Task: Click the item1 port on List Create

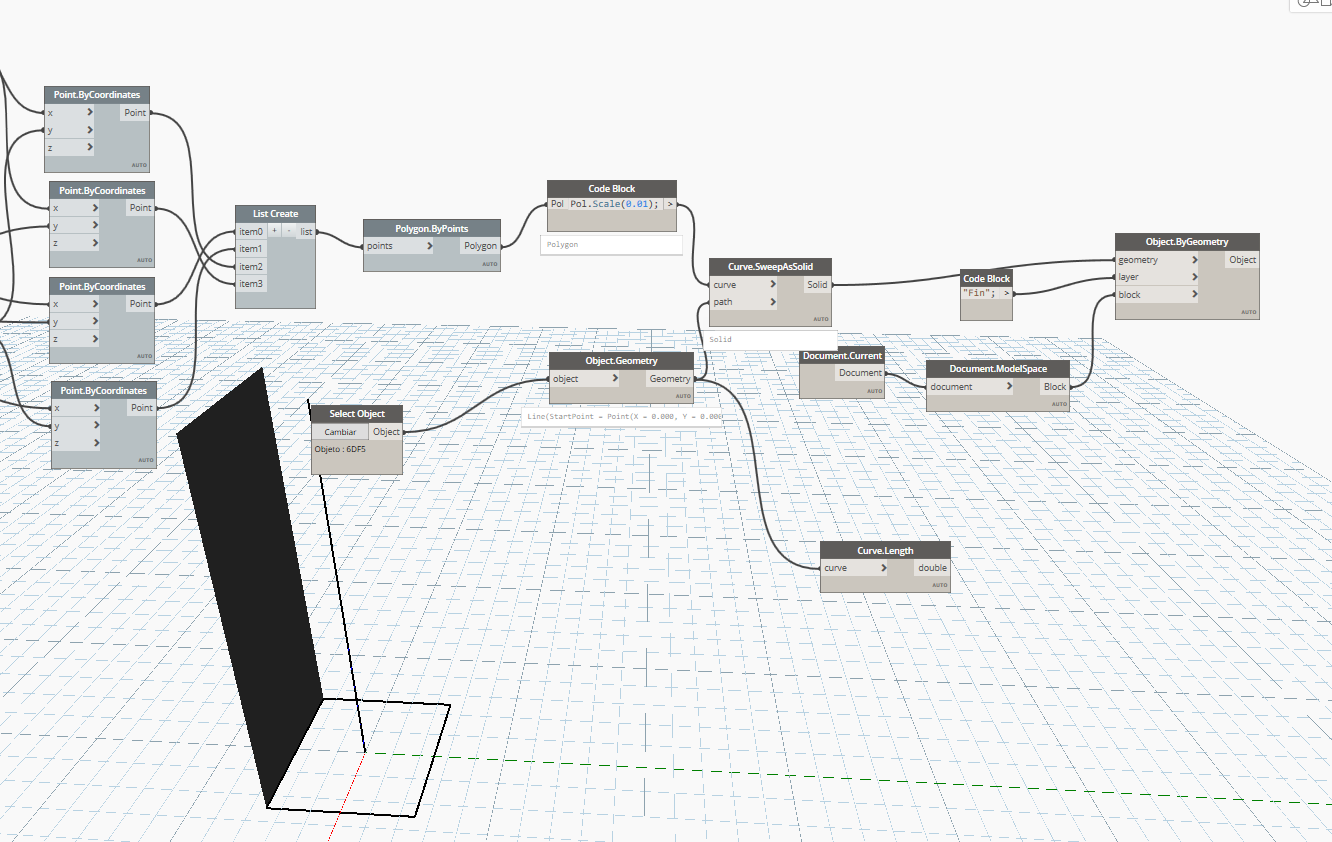Action: coord(251,249)
